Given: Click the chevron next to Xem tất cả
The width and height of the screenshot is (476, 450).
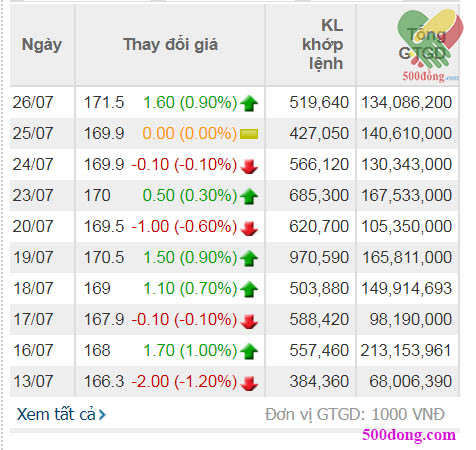Looking at the screenshot, I should point(102,415).
